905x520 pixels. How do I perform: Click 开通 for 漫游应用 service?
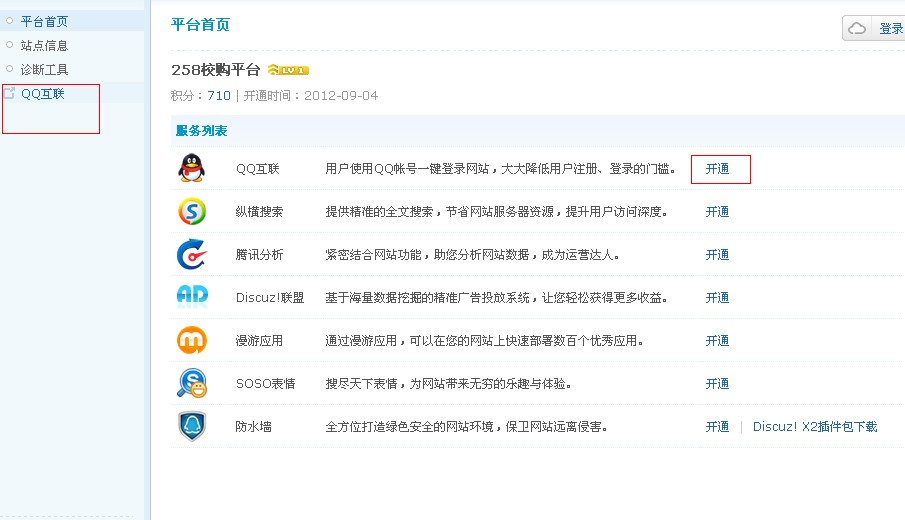coord(717,341)
